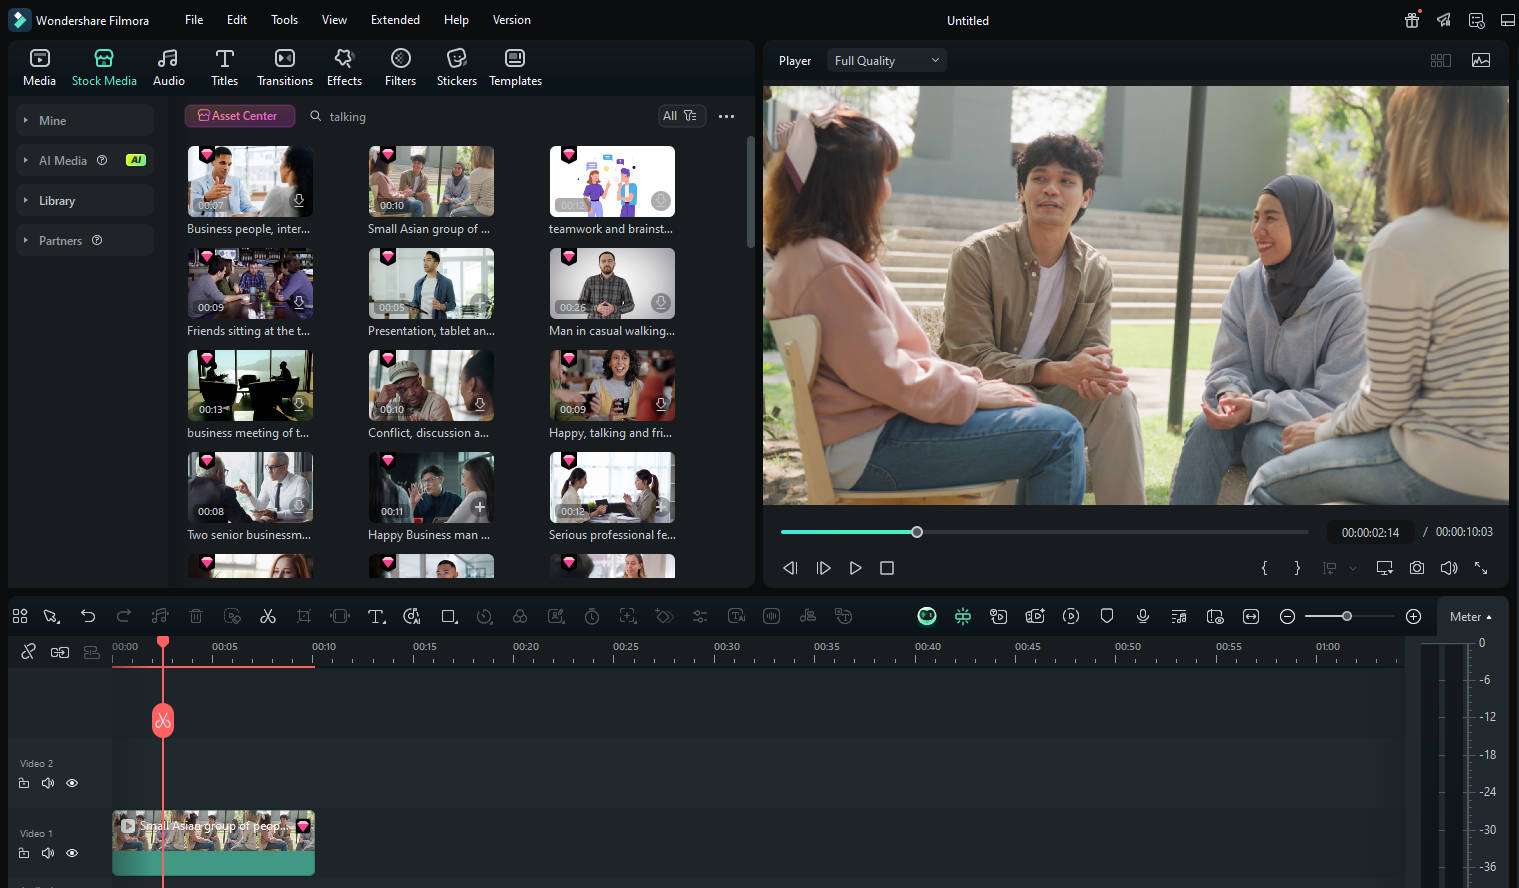Click the zoom in plus icon
Viewport: 1519px width, 888px height.
1413,616
